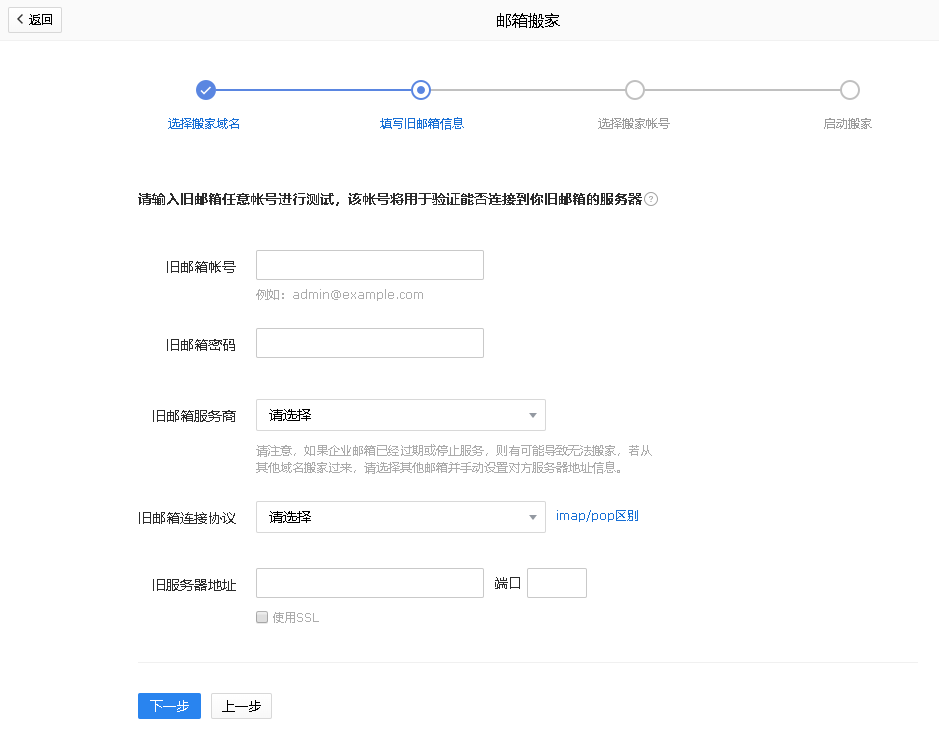Image resolution: width=939 pixels, height=745 pixels.
Task: Click the 选择搬家域名 step label
Action: click(x=204, y=124)
